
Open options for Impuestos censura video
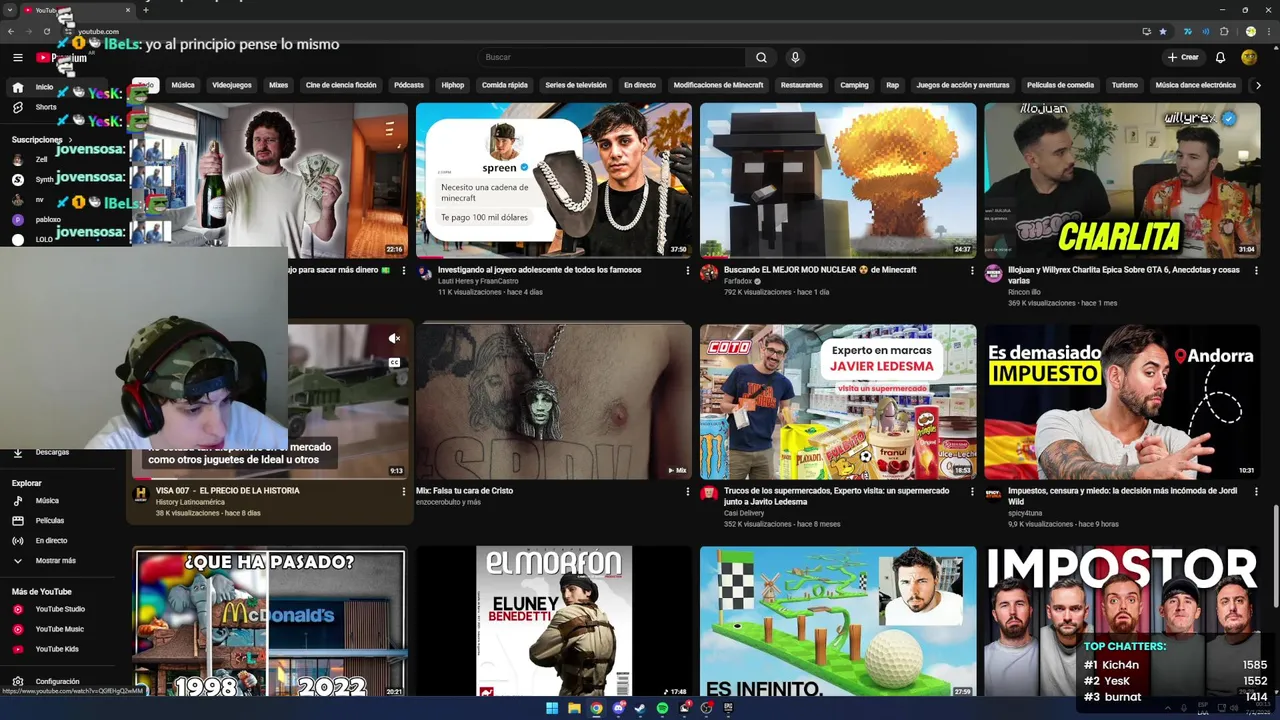click(1256, 491)
